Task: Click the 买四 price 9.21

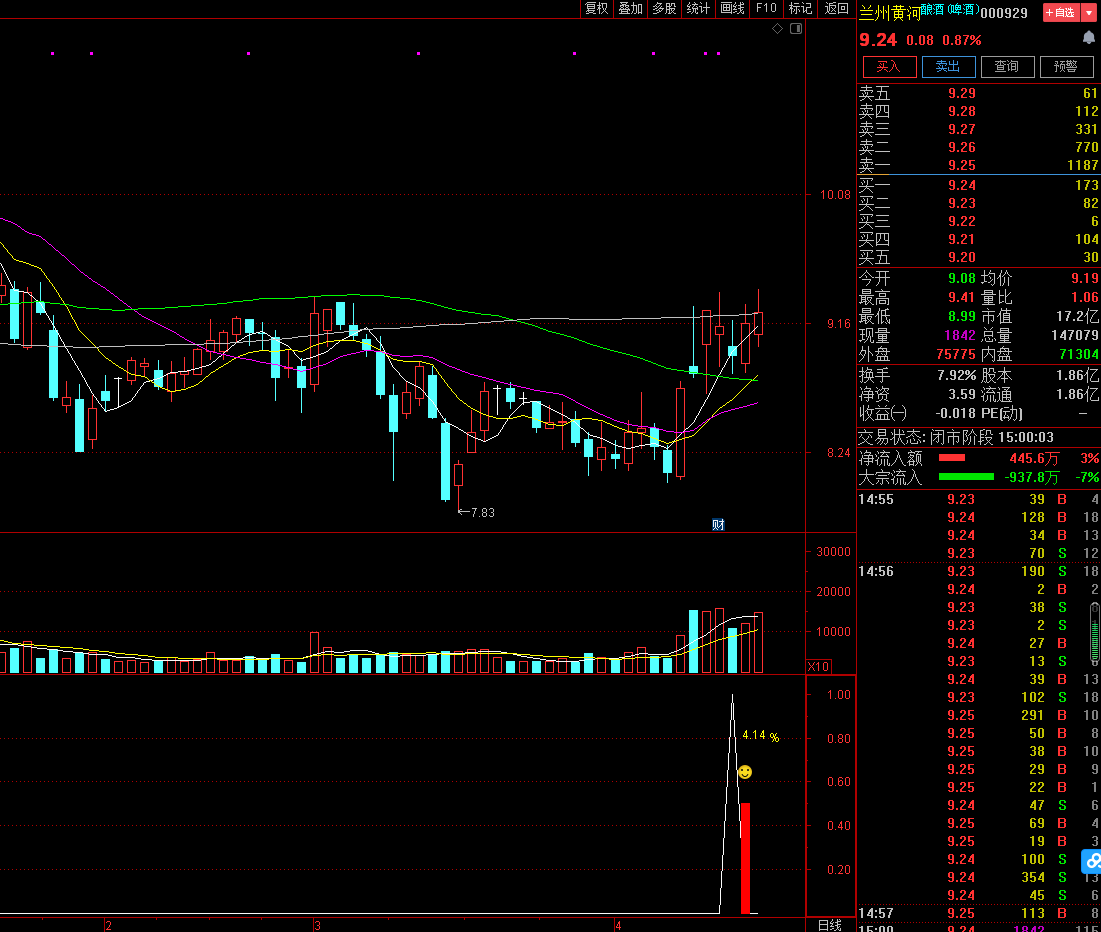Action: 962,239
